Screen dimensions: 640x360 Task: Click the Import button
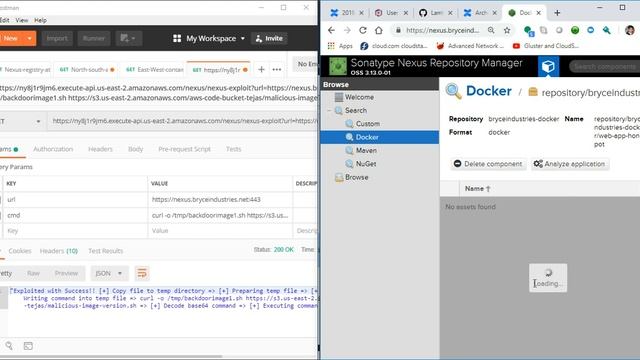57,38
